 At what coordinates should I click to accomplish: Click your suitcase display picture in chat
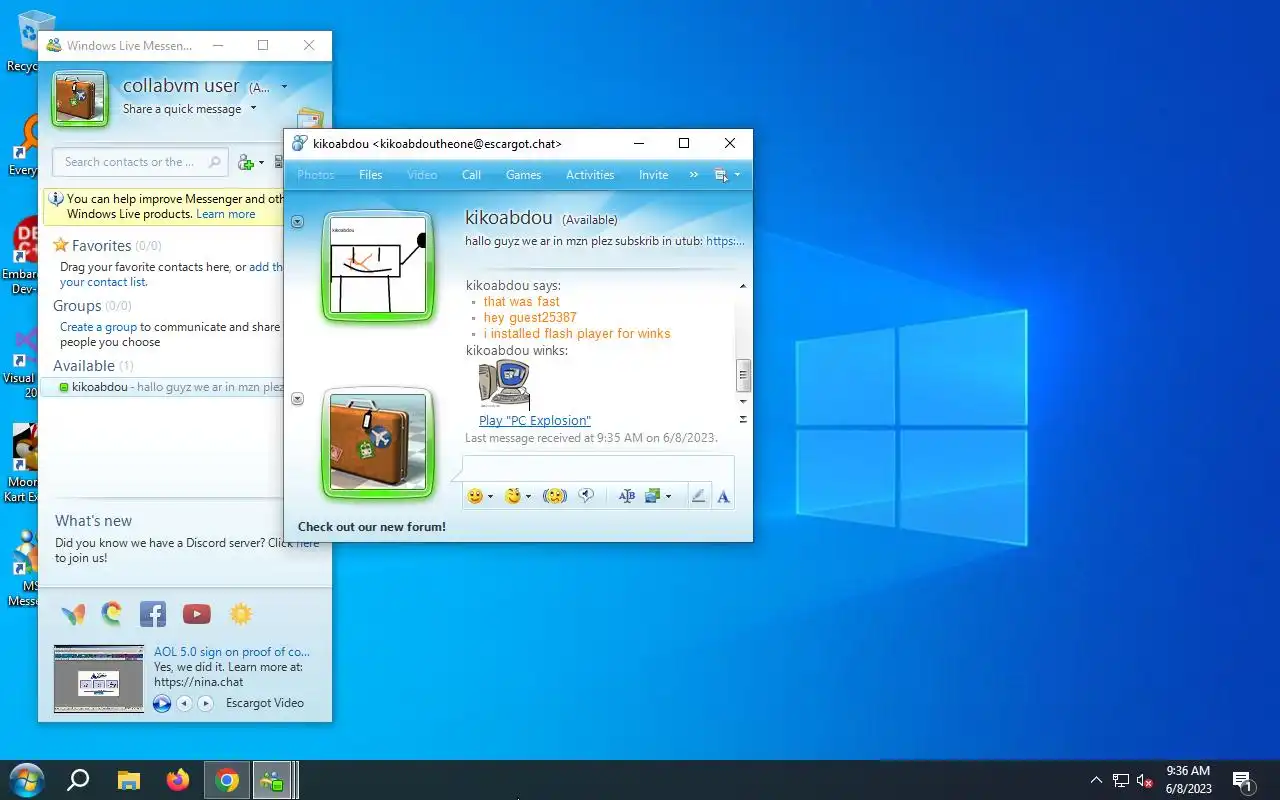point(378,443)
